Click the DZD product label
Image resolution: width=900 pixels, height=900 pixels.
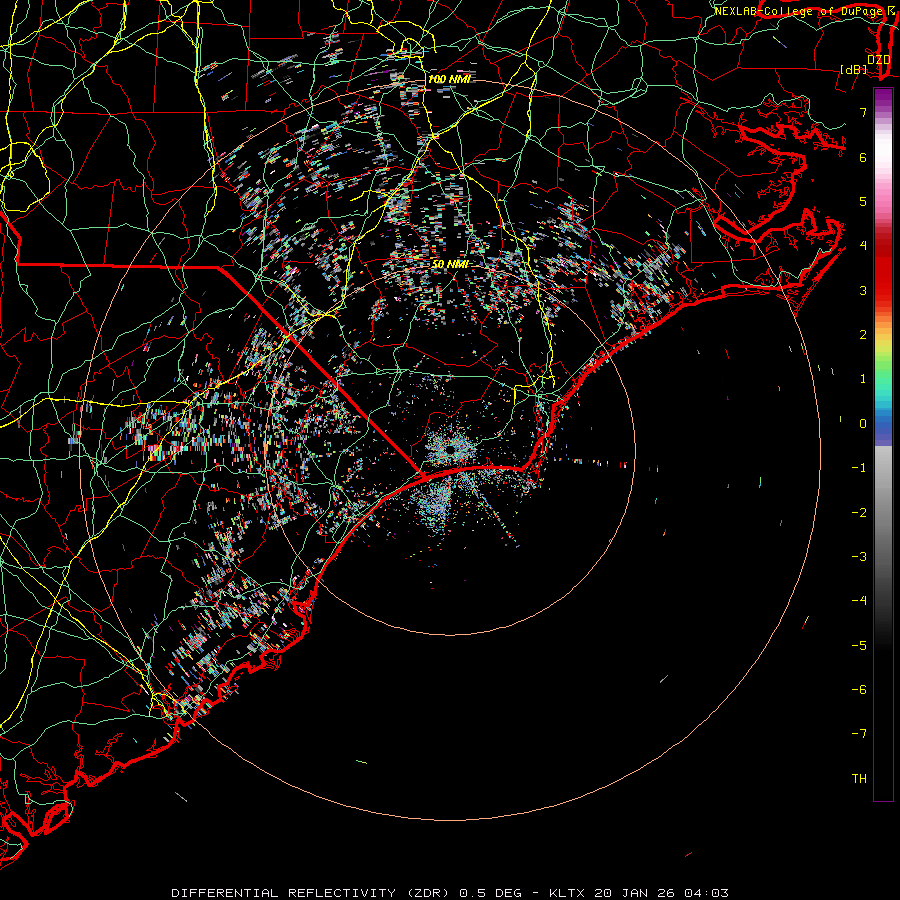pos(879,60)
